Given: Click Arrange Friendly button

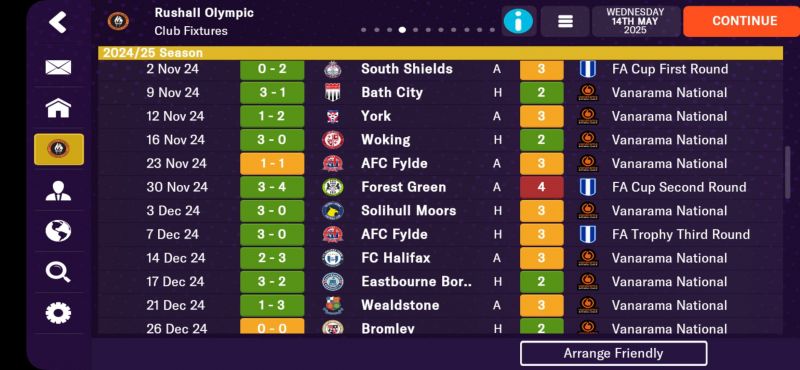Looking at the screenshot, I should point(613,353).
